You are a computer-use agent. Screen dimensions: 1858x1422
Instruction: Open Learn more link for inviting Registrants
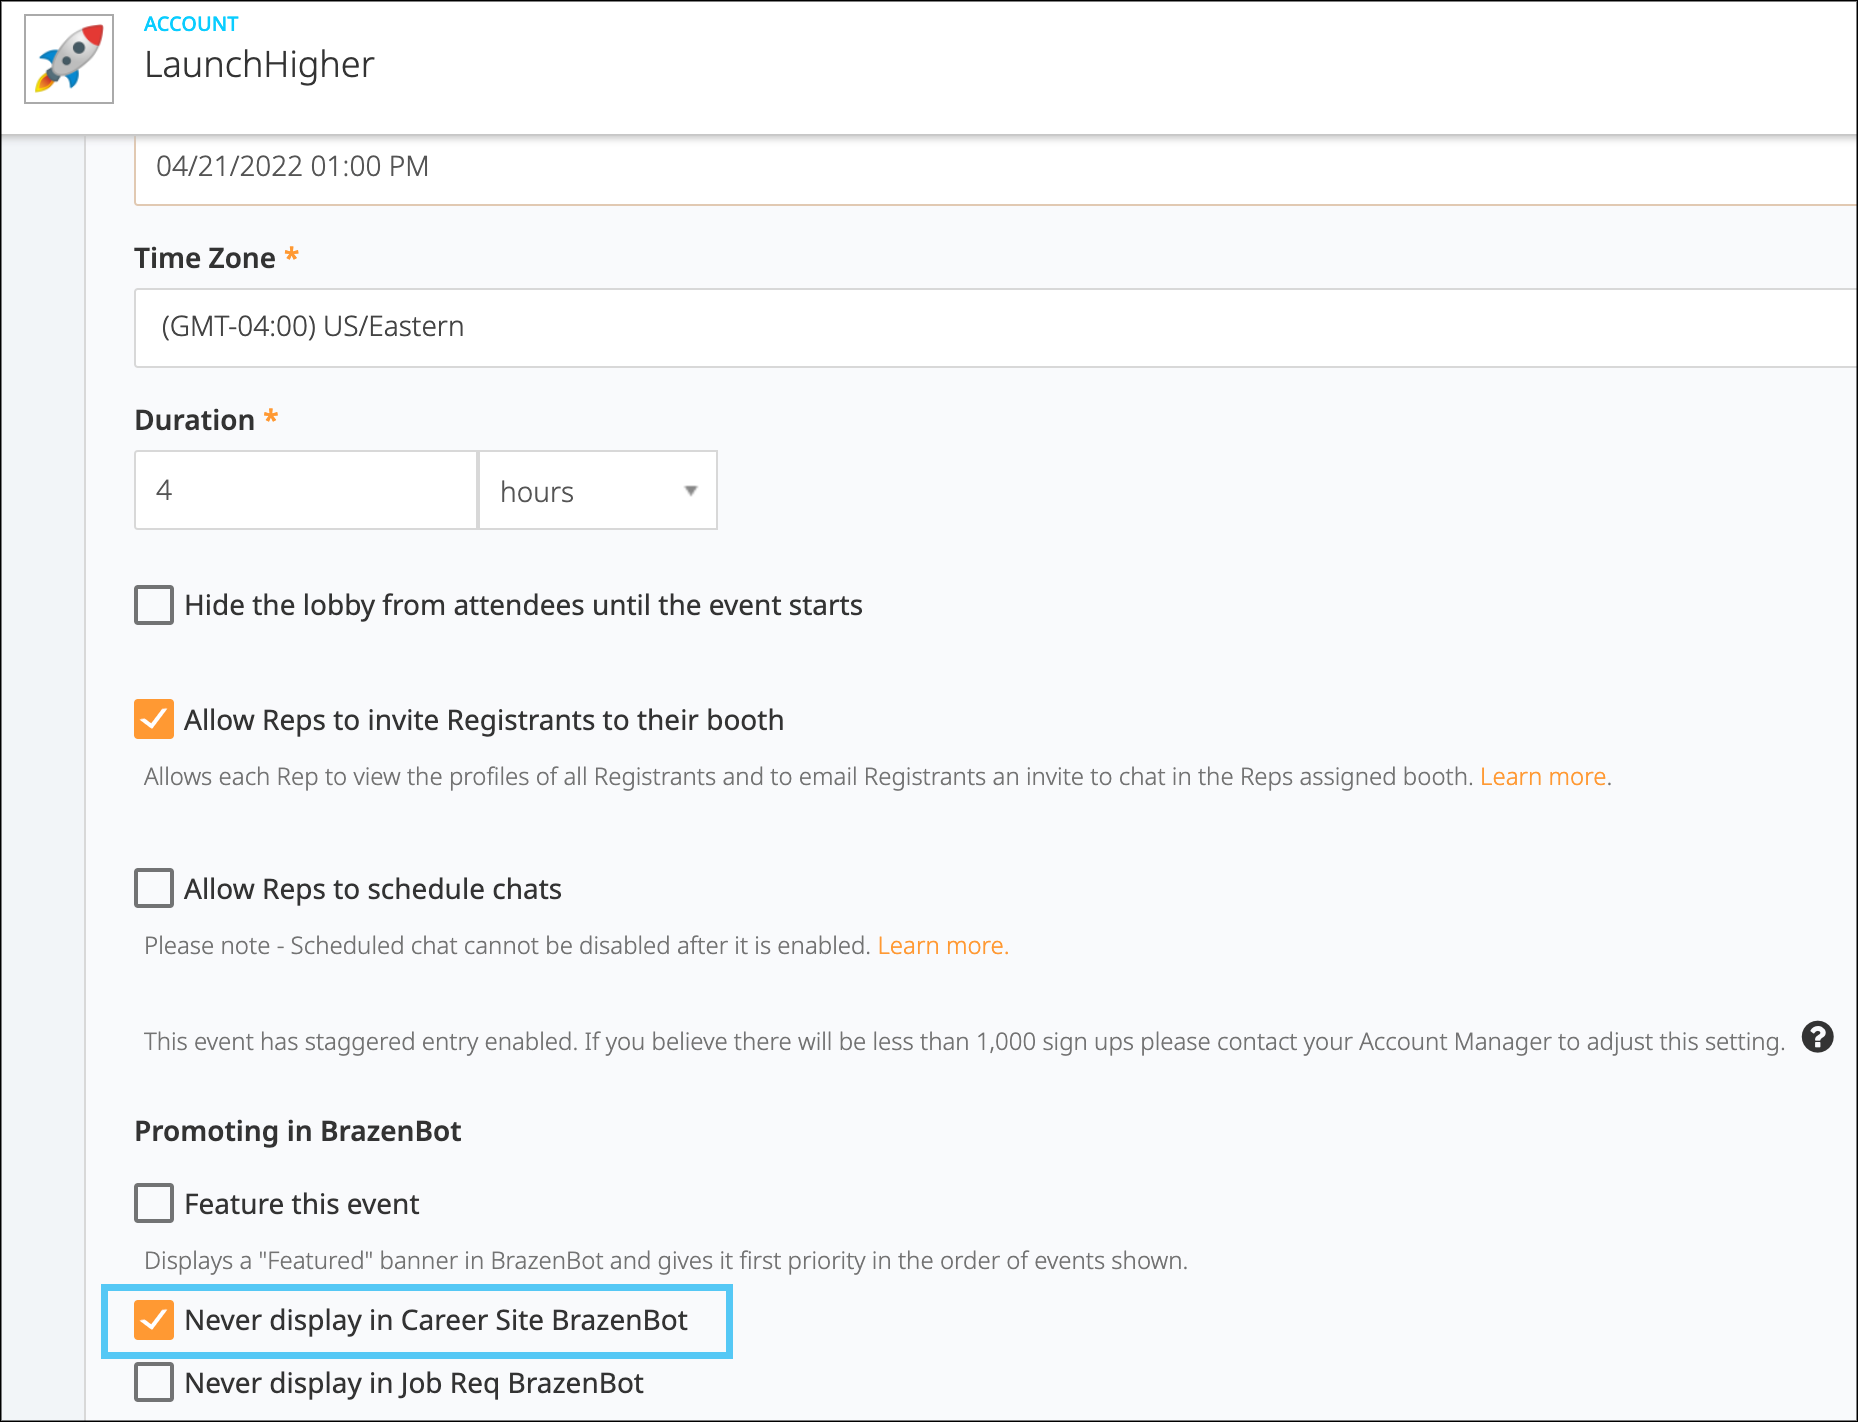click(1543, 777)
